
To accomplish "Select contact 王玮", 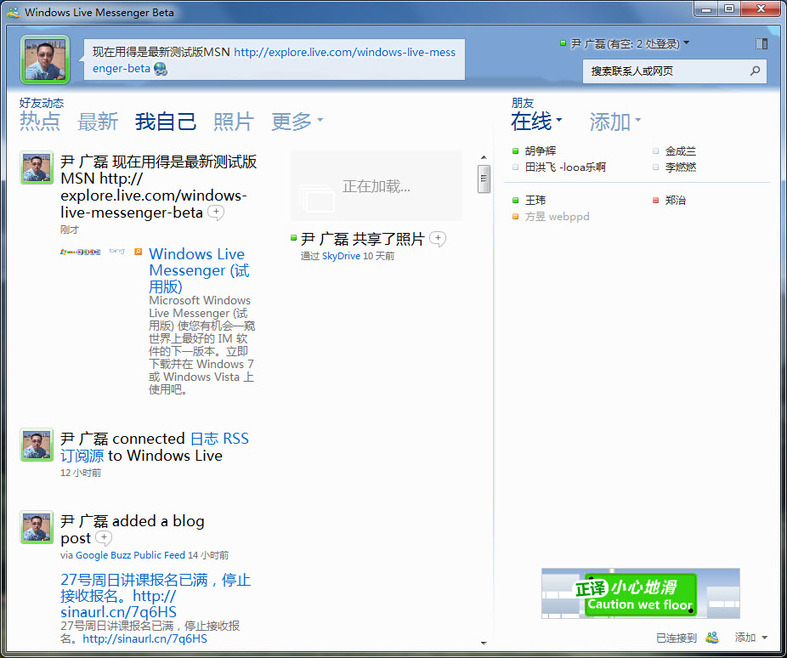I will pyautogui.click(x=529, y=200).
